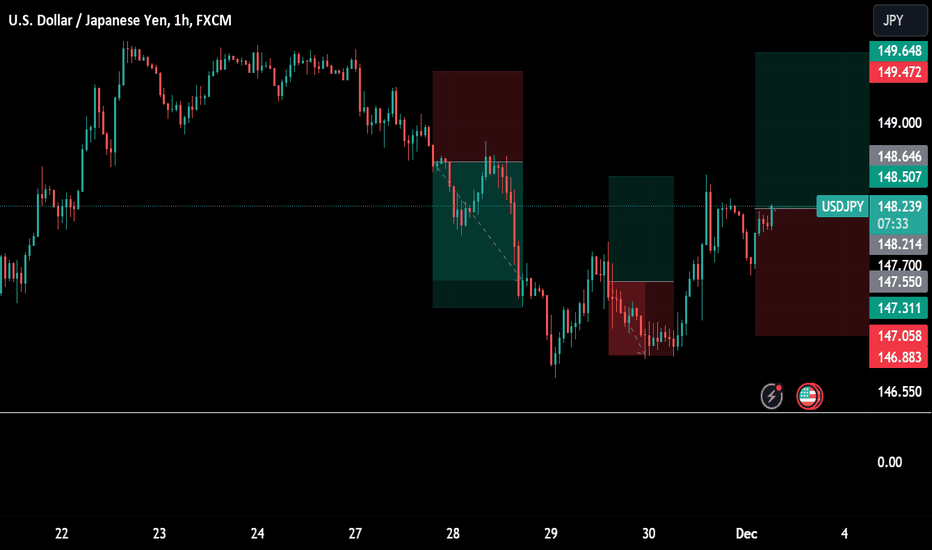Click the lightning bolt events icon
This screenshot has width=932, height=550.
[x=772, y=397]
